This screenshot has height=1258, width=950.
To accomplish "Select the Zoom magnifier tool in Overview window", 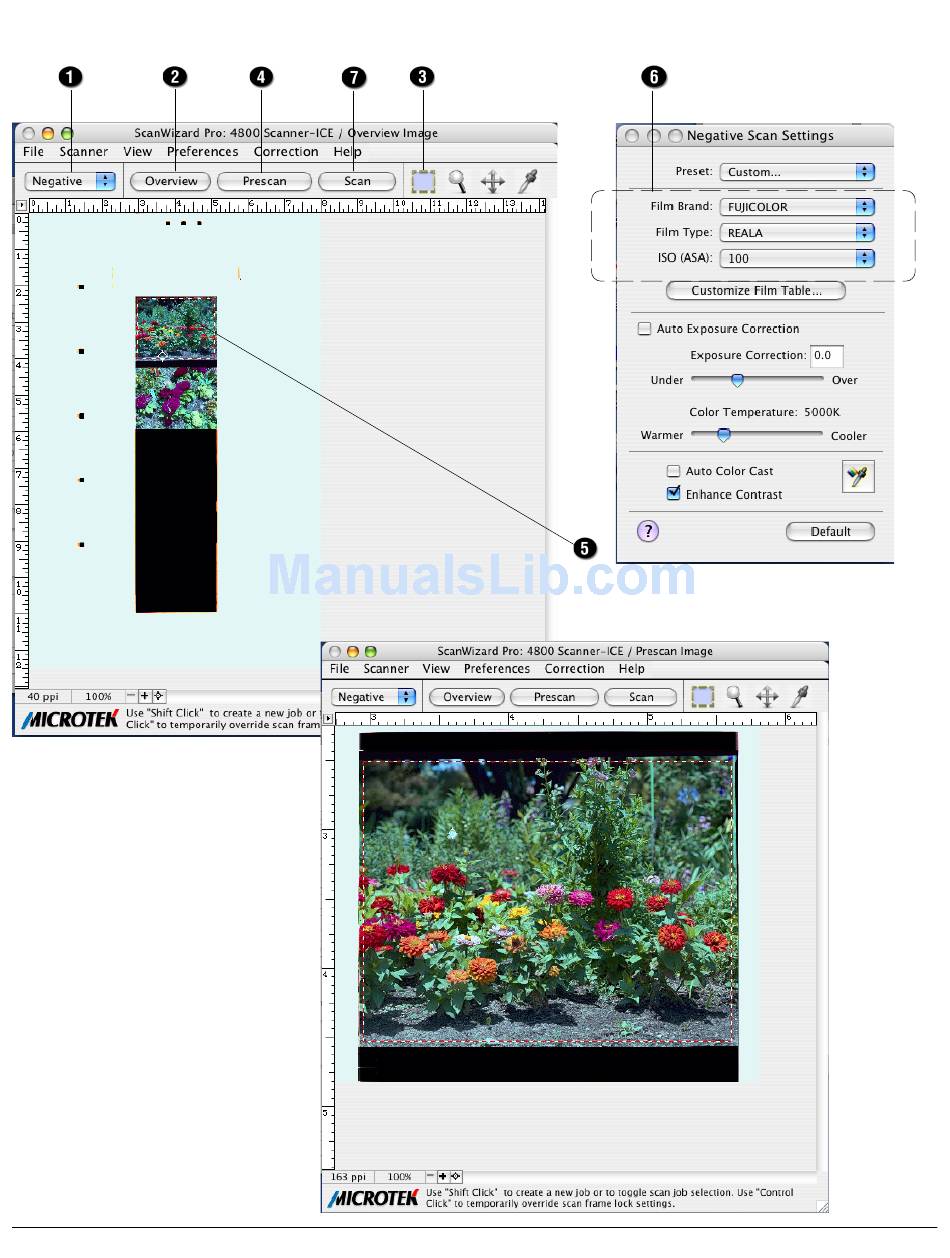I will [457, 181].
